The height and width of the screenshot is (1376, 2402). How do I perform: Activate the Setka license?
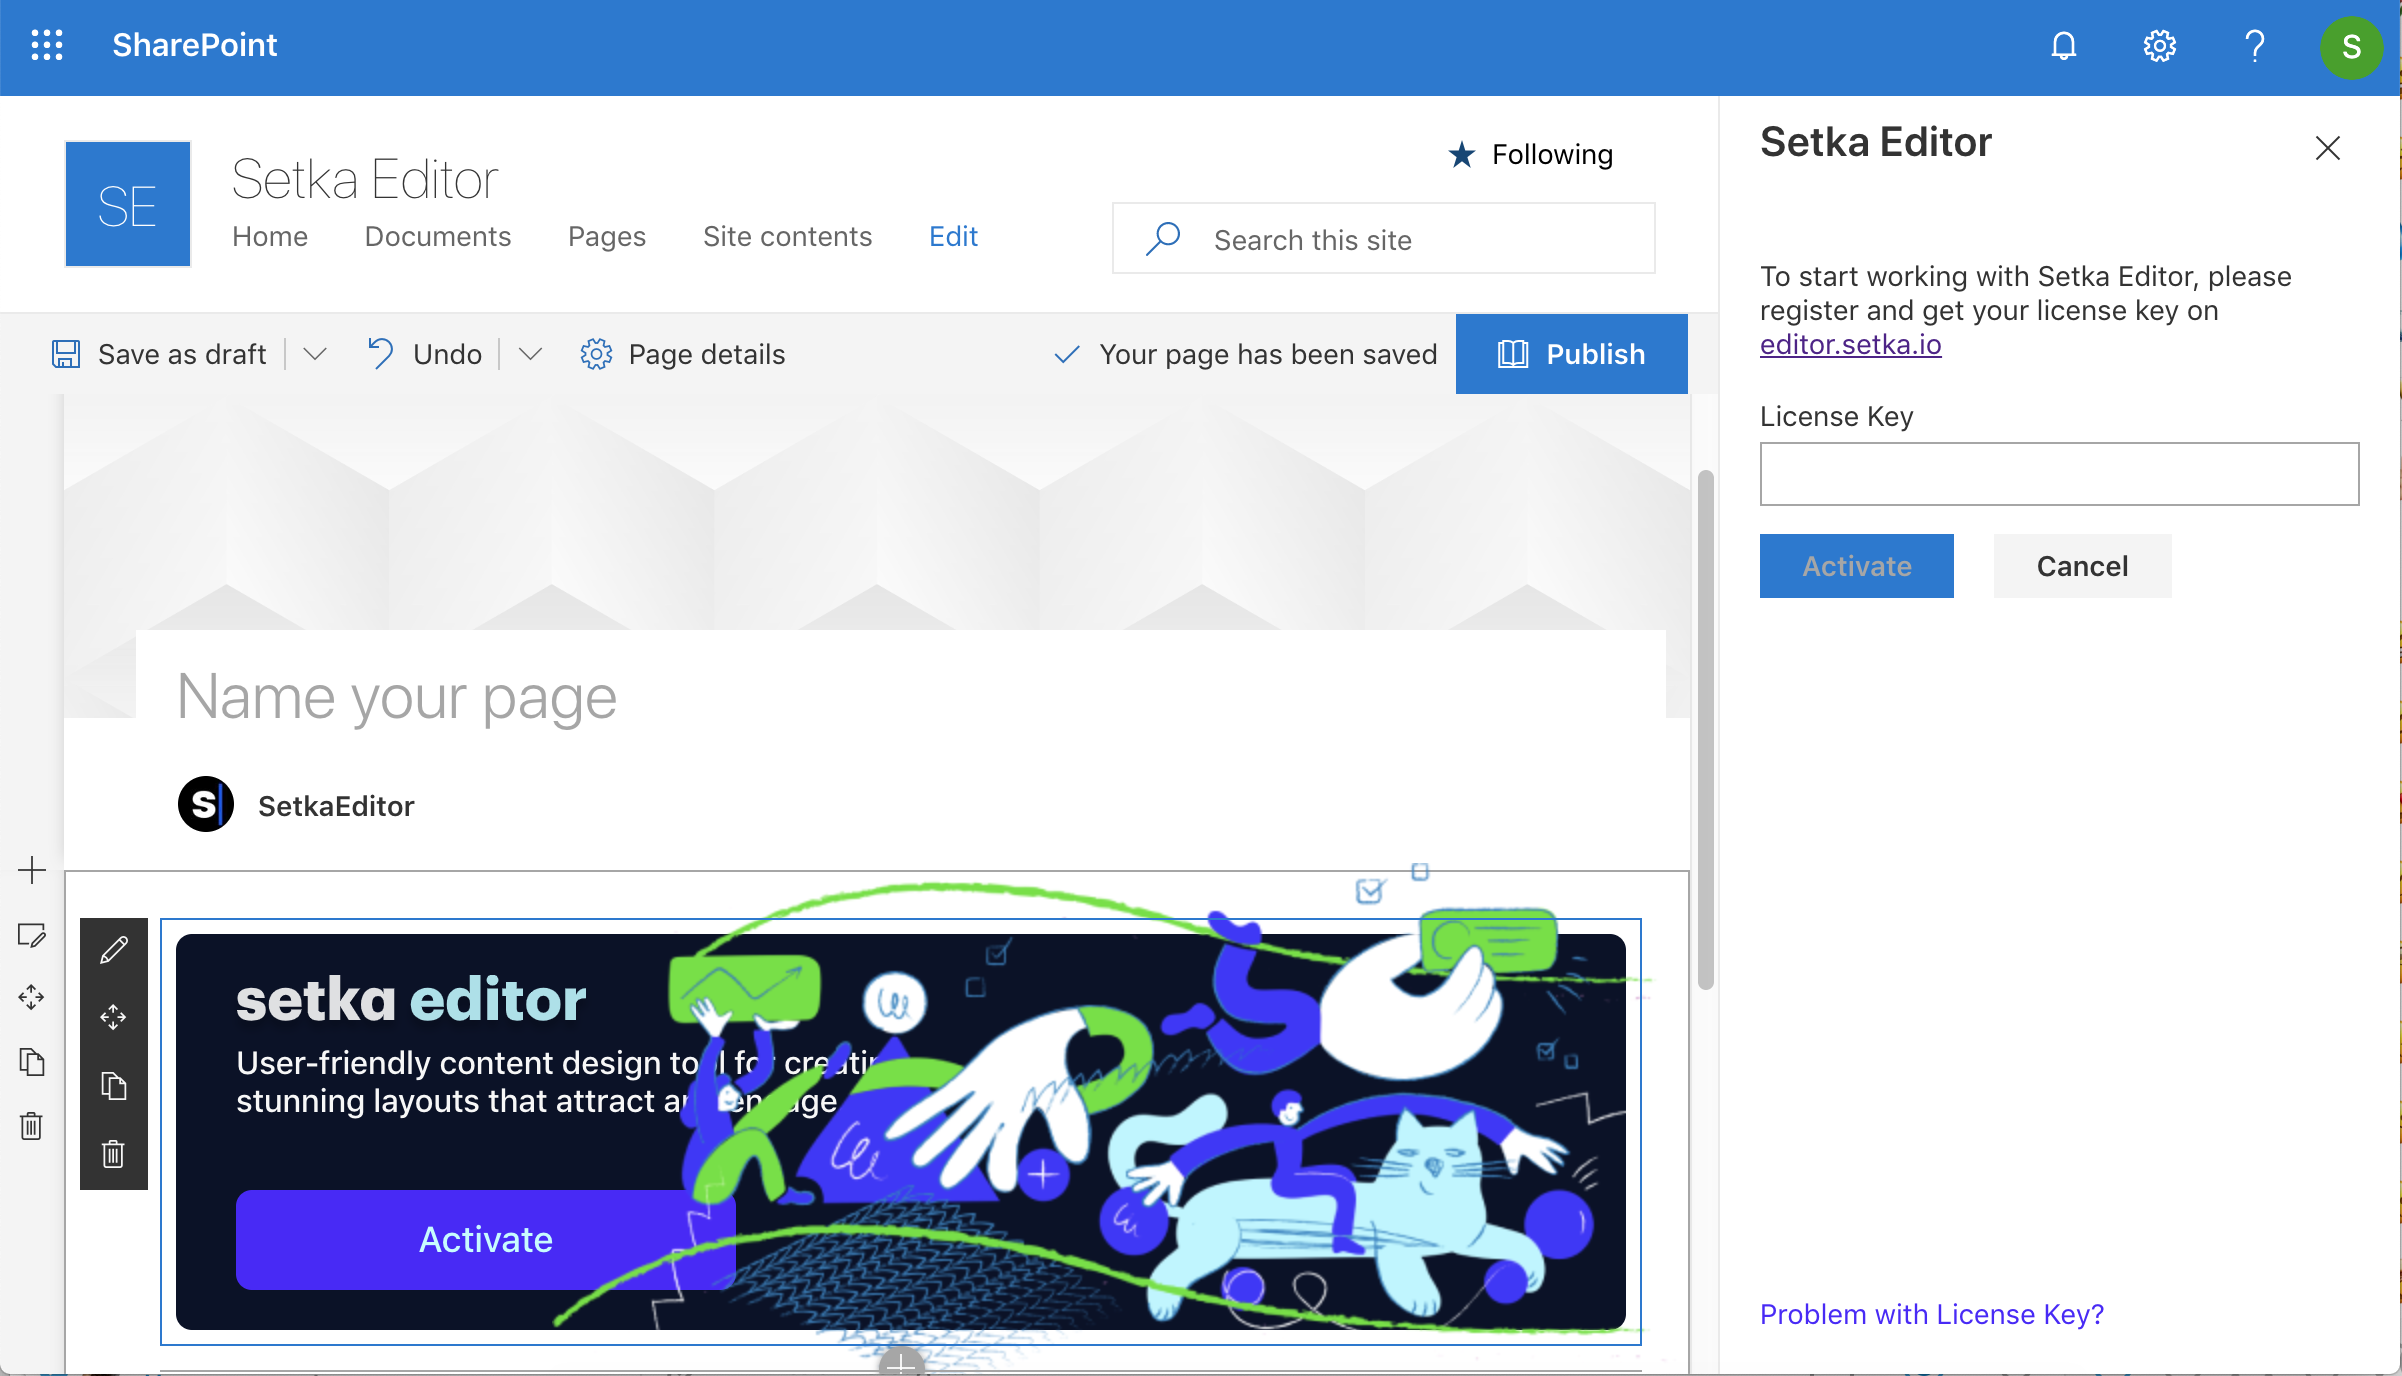click(x=1855, y=566)
